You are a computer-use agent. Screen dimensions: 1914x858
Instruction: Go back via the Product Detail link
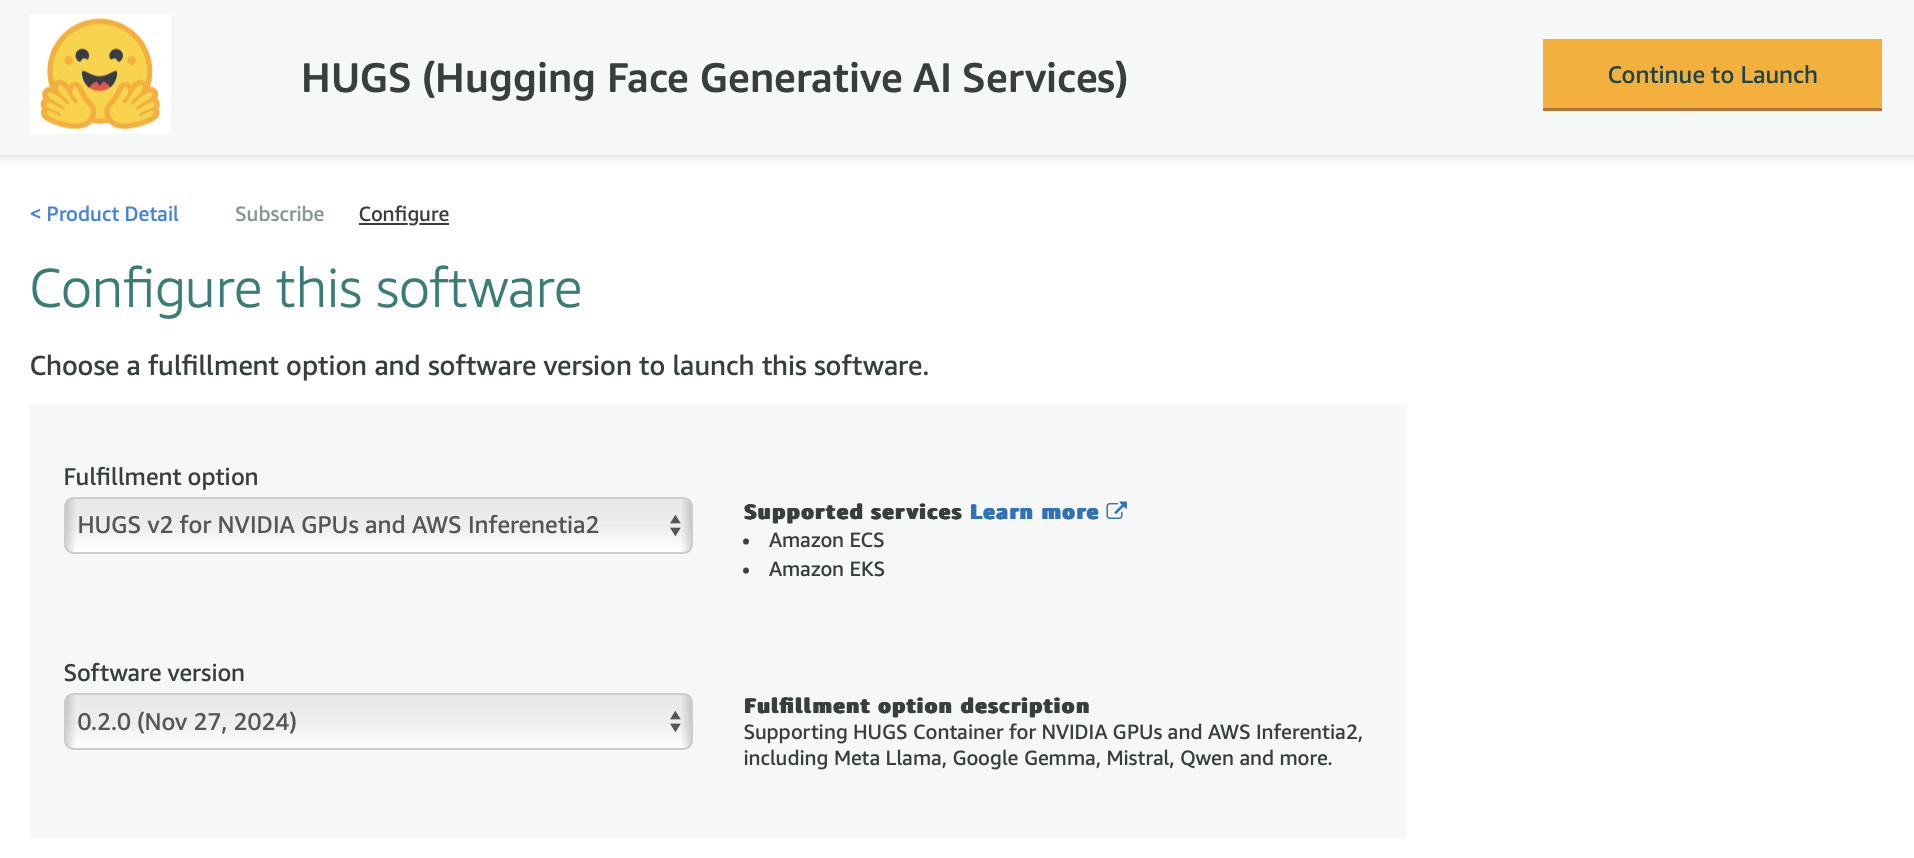105,214
